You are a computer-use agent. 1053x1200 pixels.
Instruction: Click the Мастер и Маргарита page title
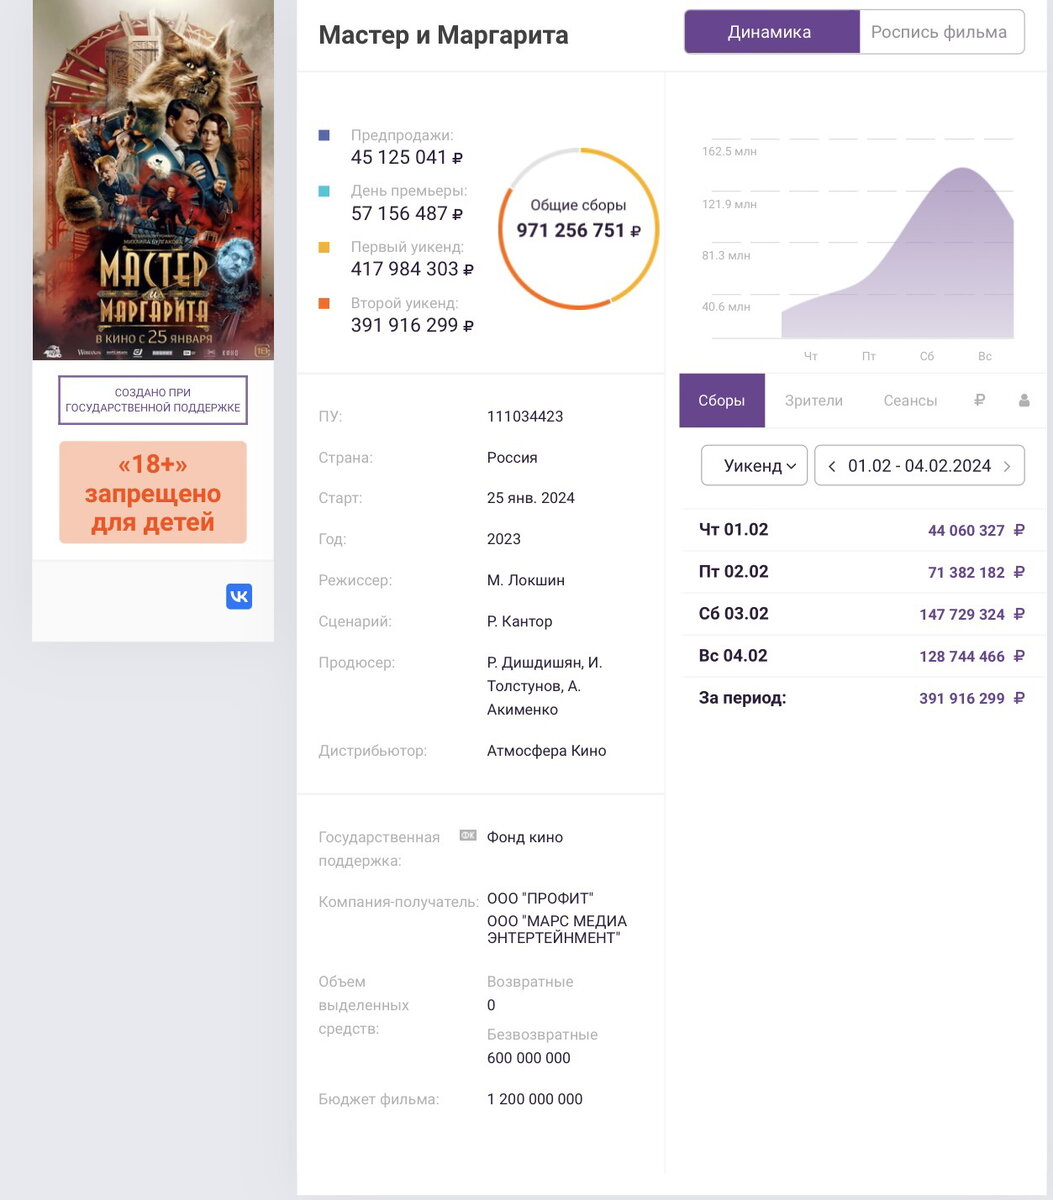point(443,35)
